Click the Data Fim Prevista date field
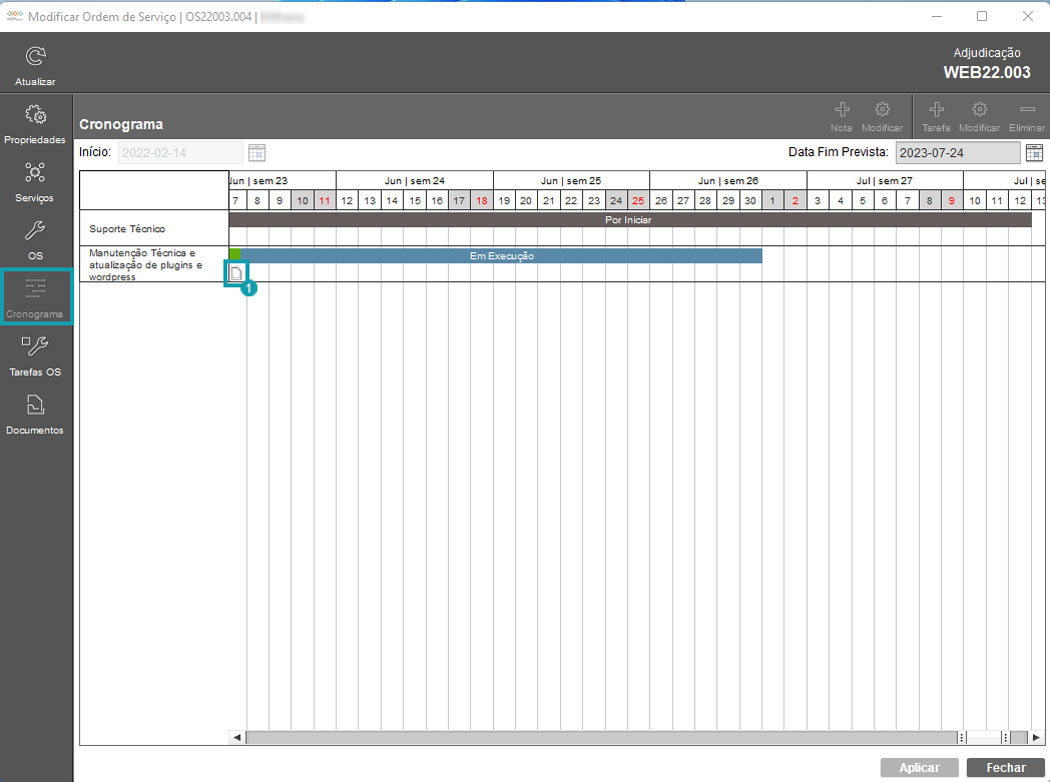 (x=957, y=153)
